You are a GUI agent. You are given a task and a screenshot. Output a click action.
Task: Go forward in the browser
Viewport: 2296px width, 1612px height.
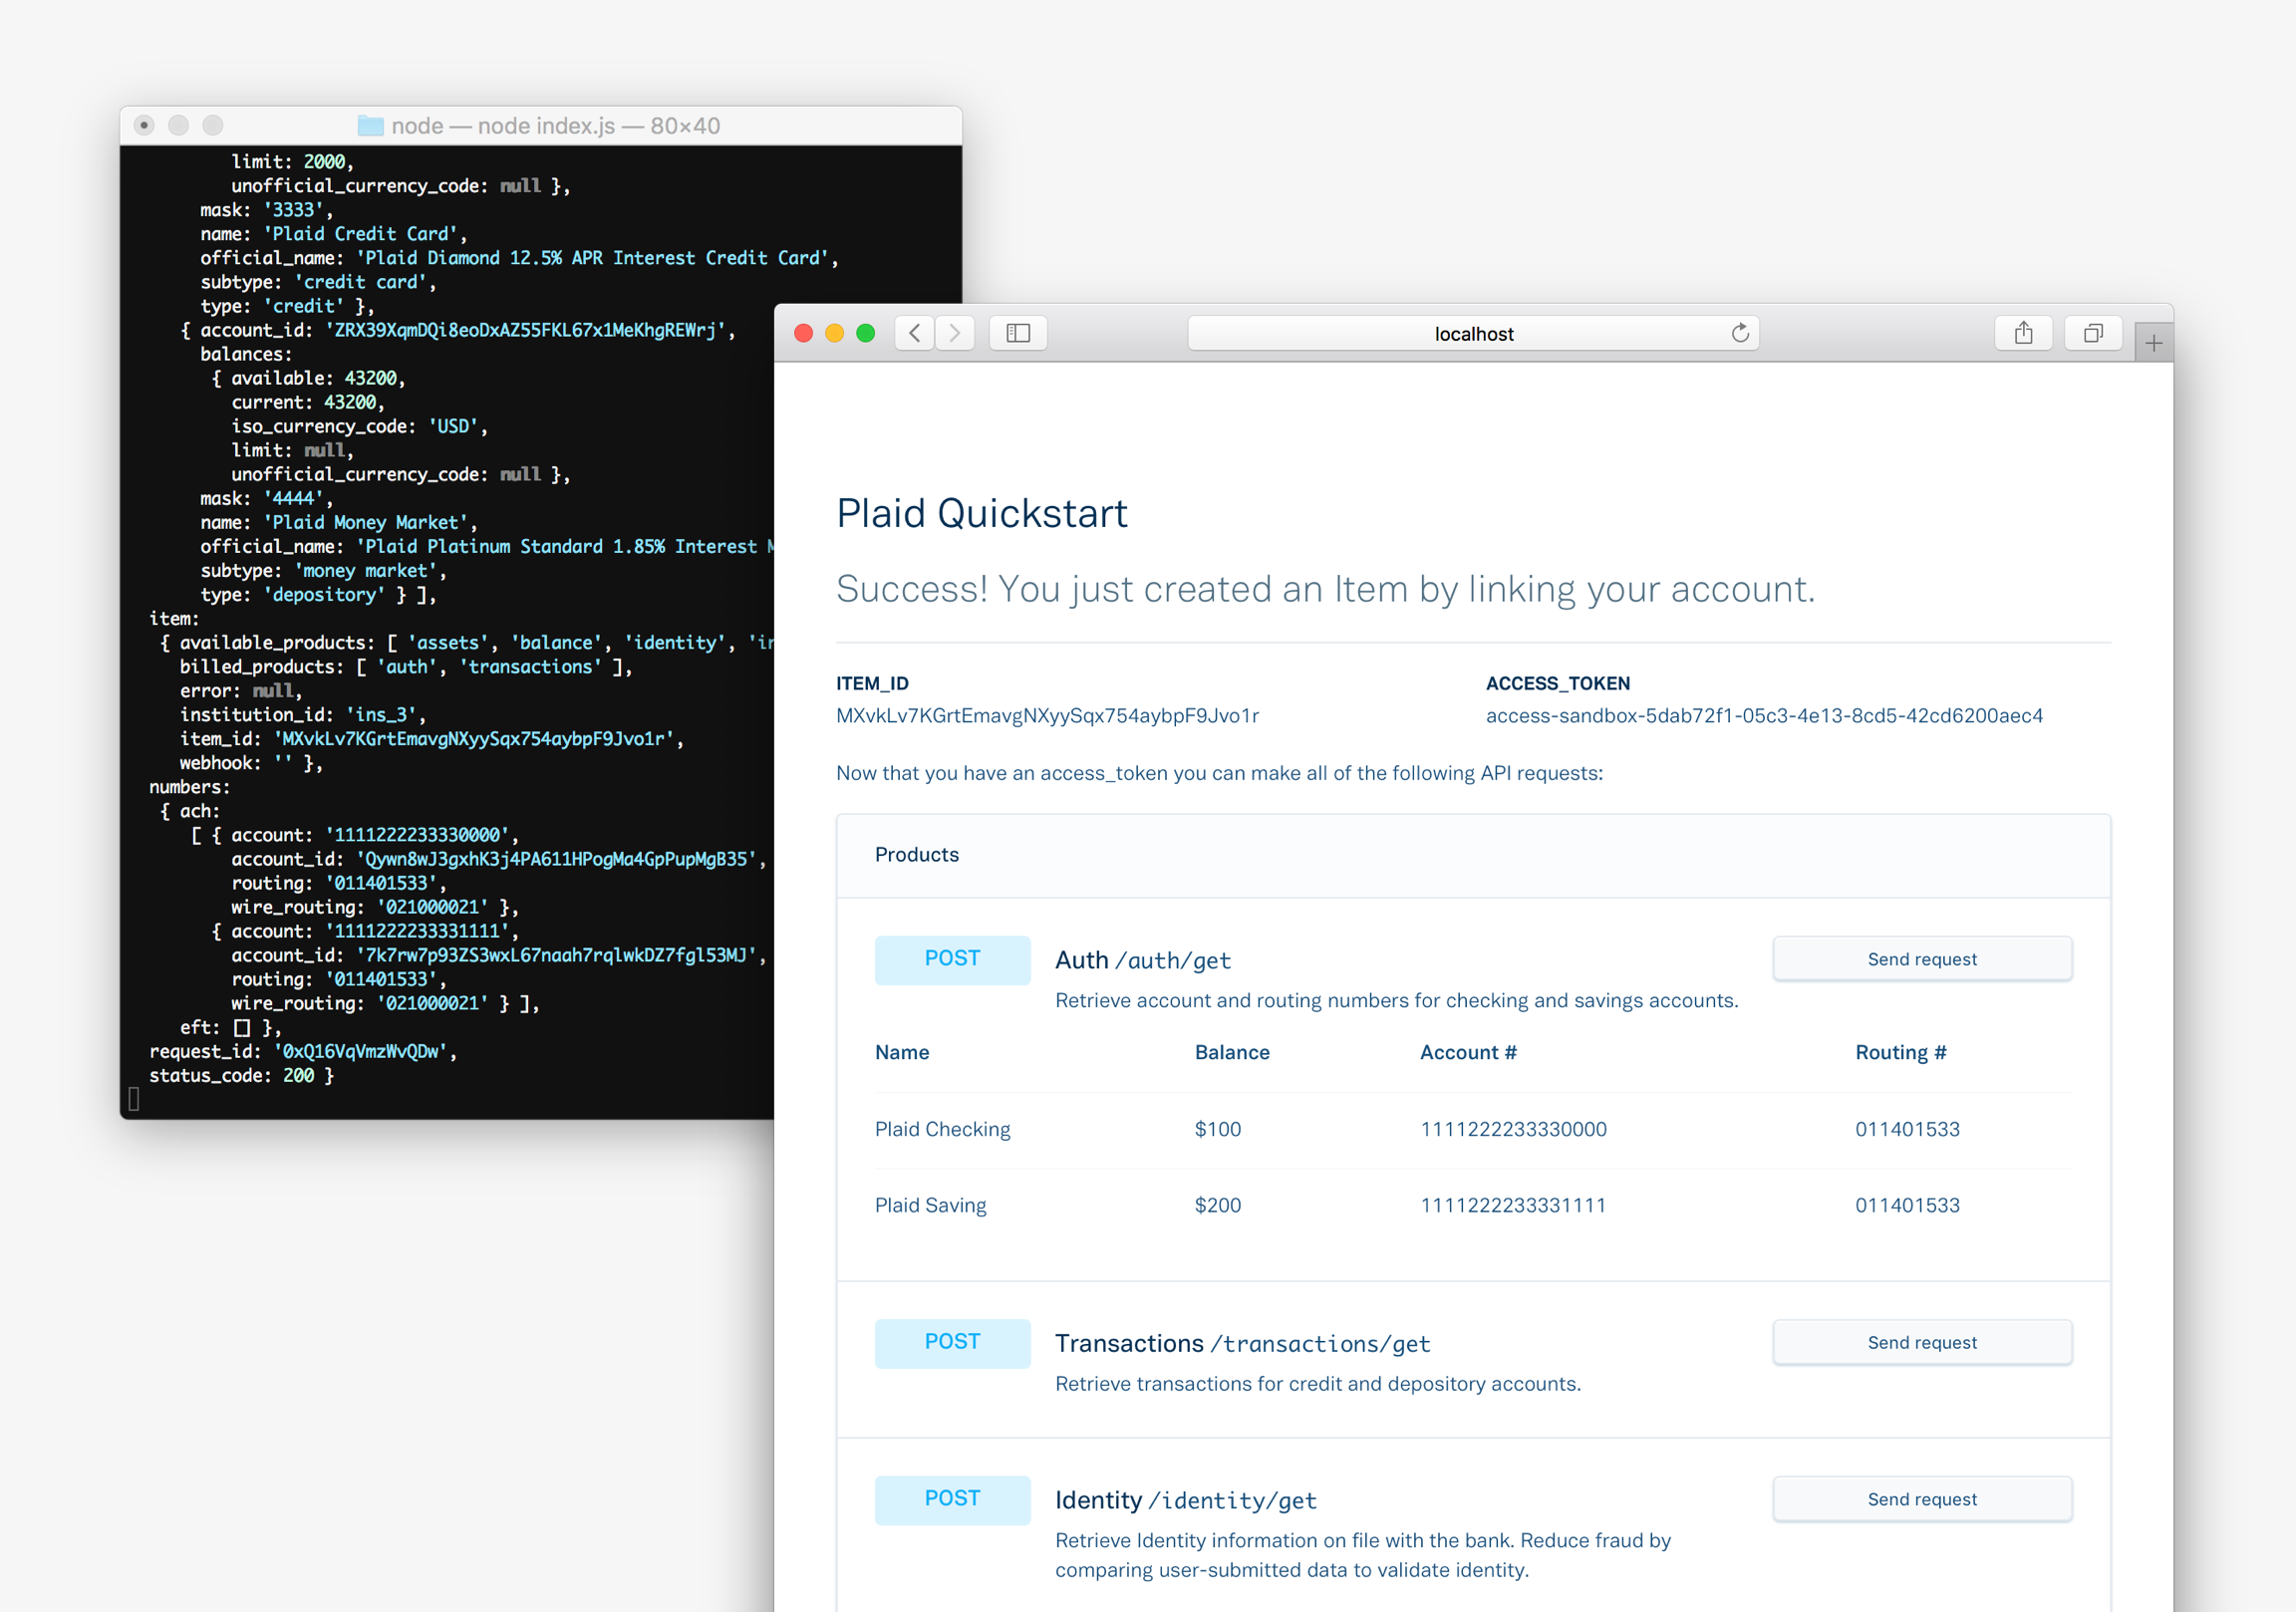coord(955,333)
